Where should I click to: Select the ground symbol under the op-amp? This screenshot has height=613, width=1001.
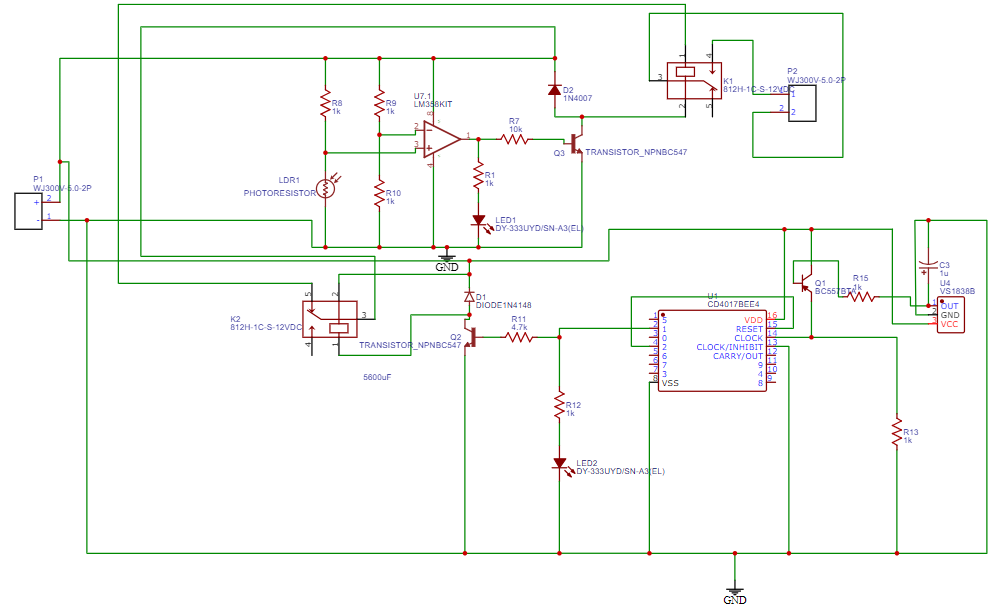coord(447,255)
